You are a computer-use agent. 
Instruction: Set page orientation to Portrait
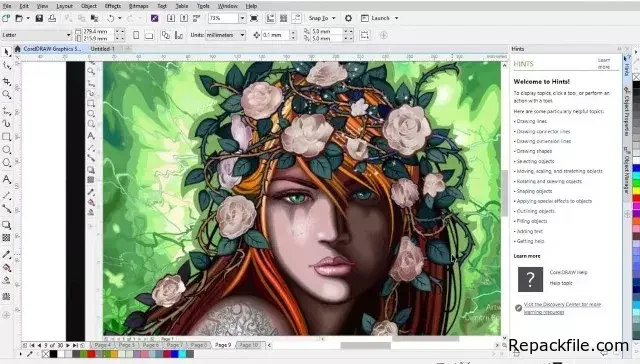tap(136, 35)
